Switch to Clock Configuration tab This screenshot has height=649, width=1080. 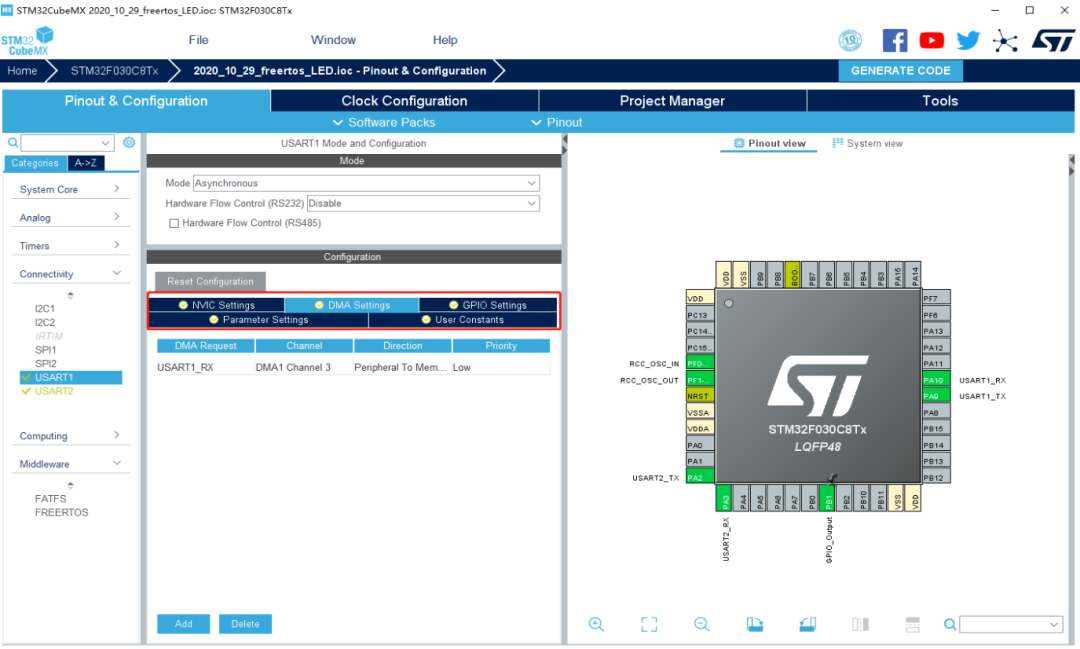pos(404,101)
